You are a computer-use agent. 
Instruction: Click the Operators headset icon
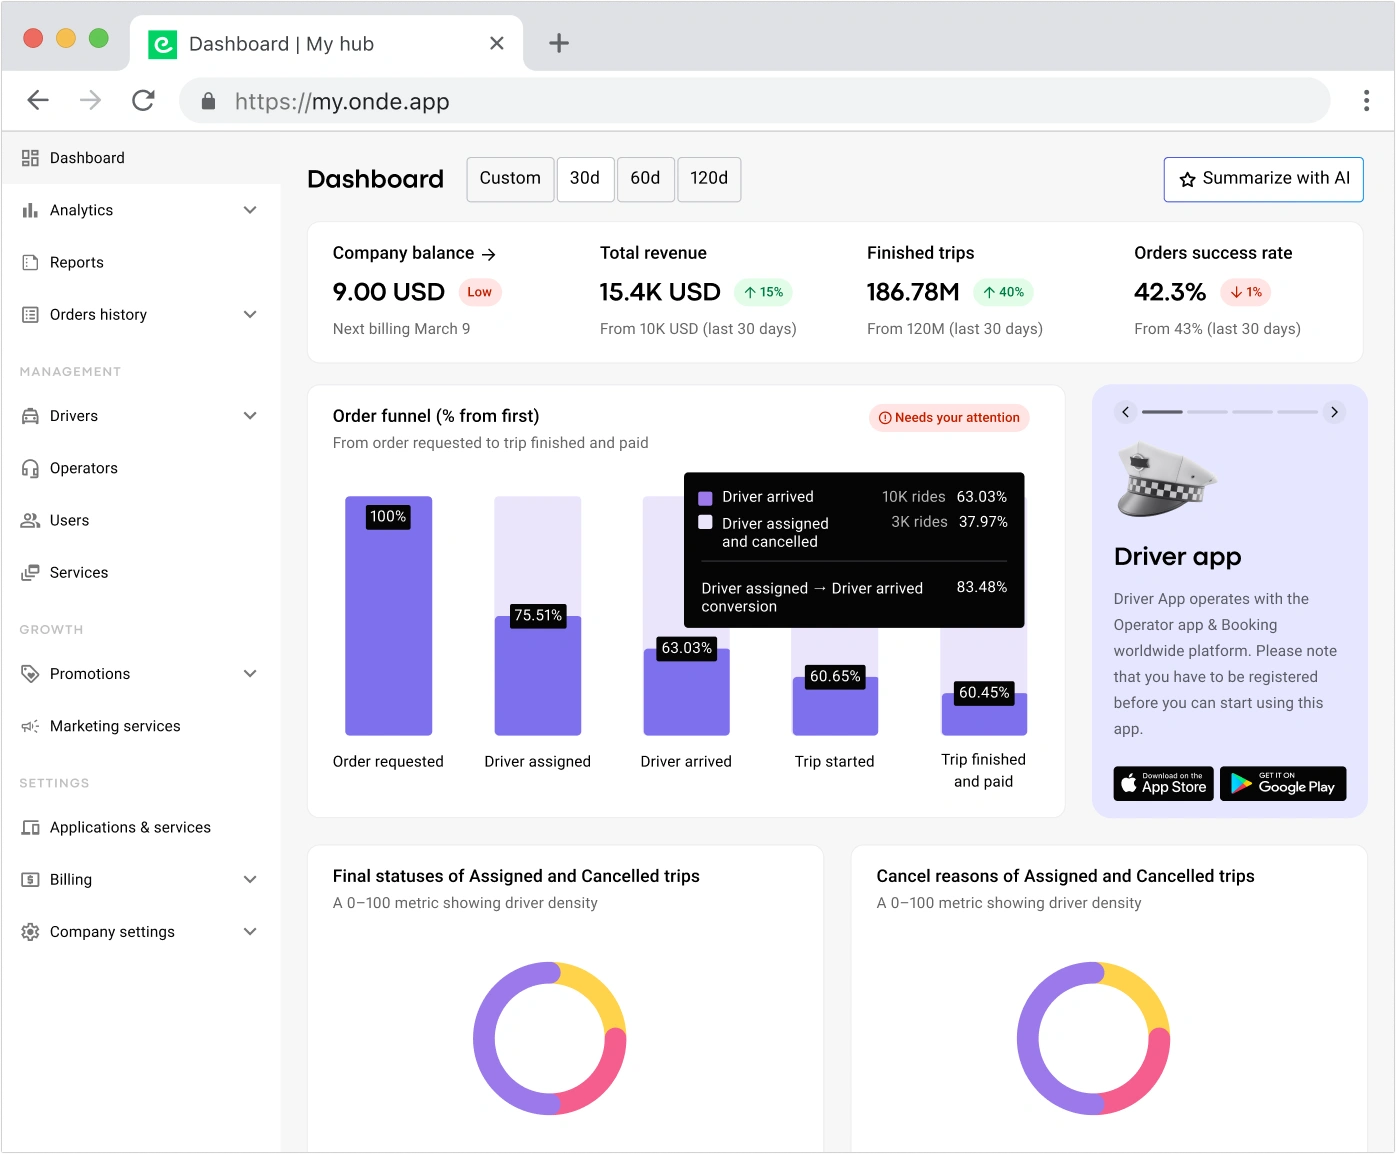30,468
